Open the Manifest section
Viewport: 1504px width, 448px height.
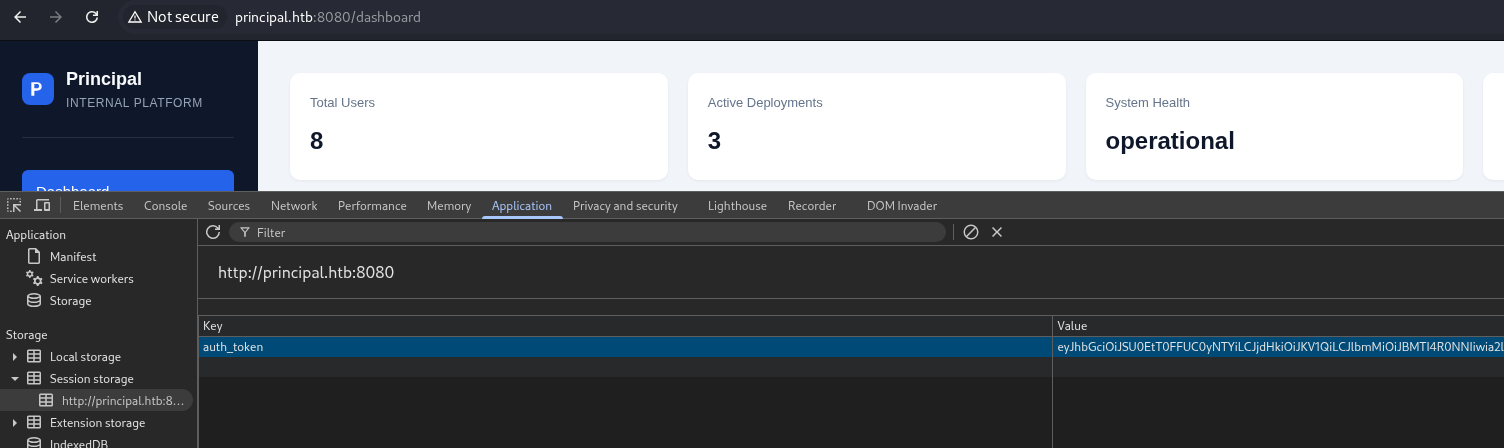(73, 257)
